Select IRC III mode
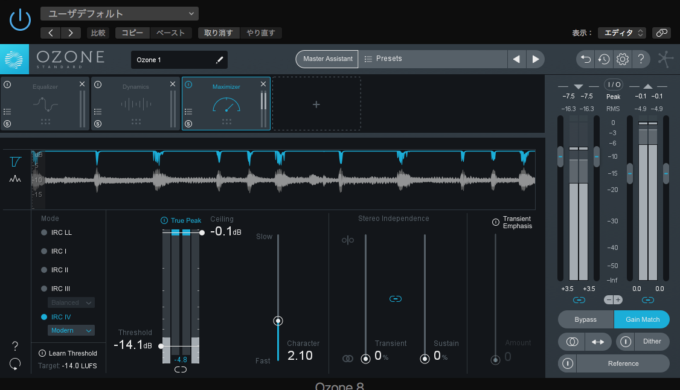Screen dimensions: 680x390 click(56, 288)
